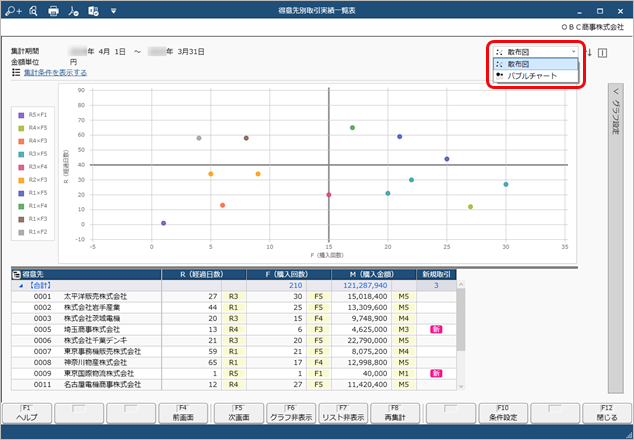Screen dimensions: 634x440
Task: Click the search preview icon in title bar
Action: tap(34, 11)
